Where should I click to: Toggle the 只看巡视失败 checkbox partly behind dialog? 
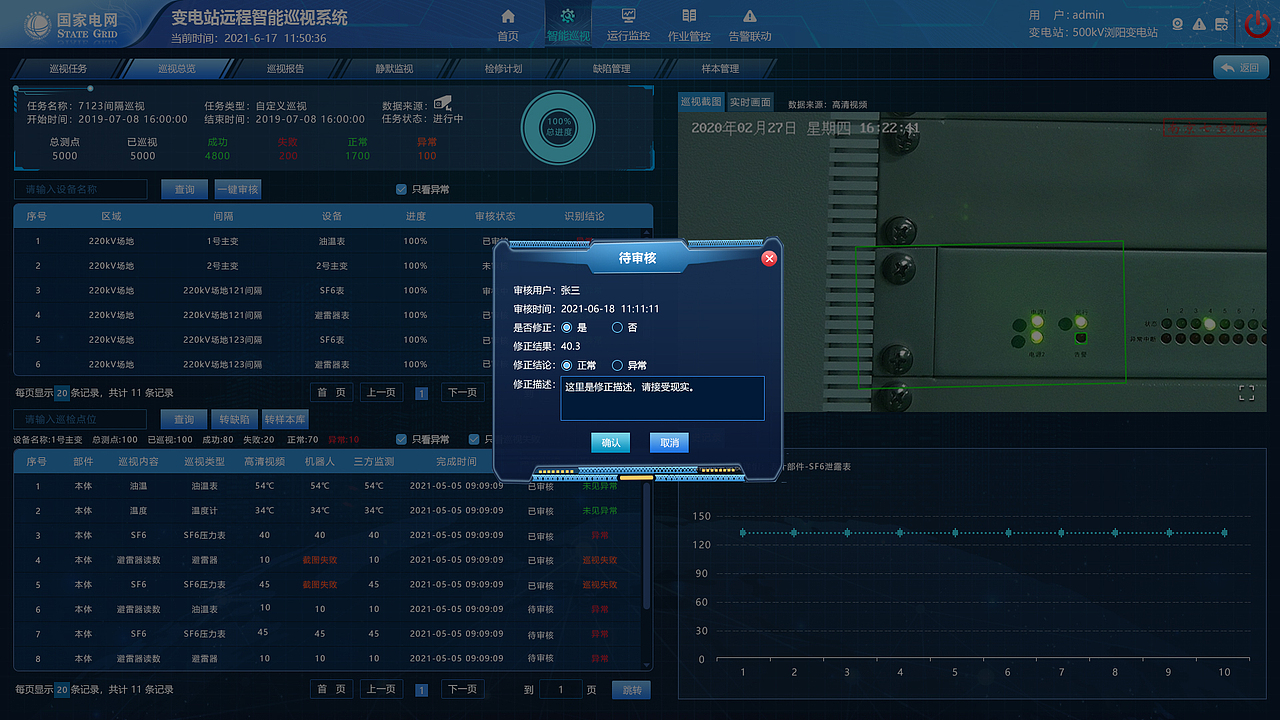(x=474, y=439)
